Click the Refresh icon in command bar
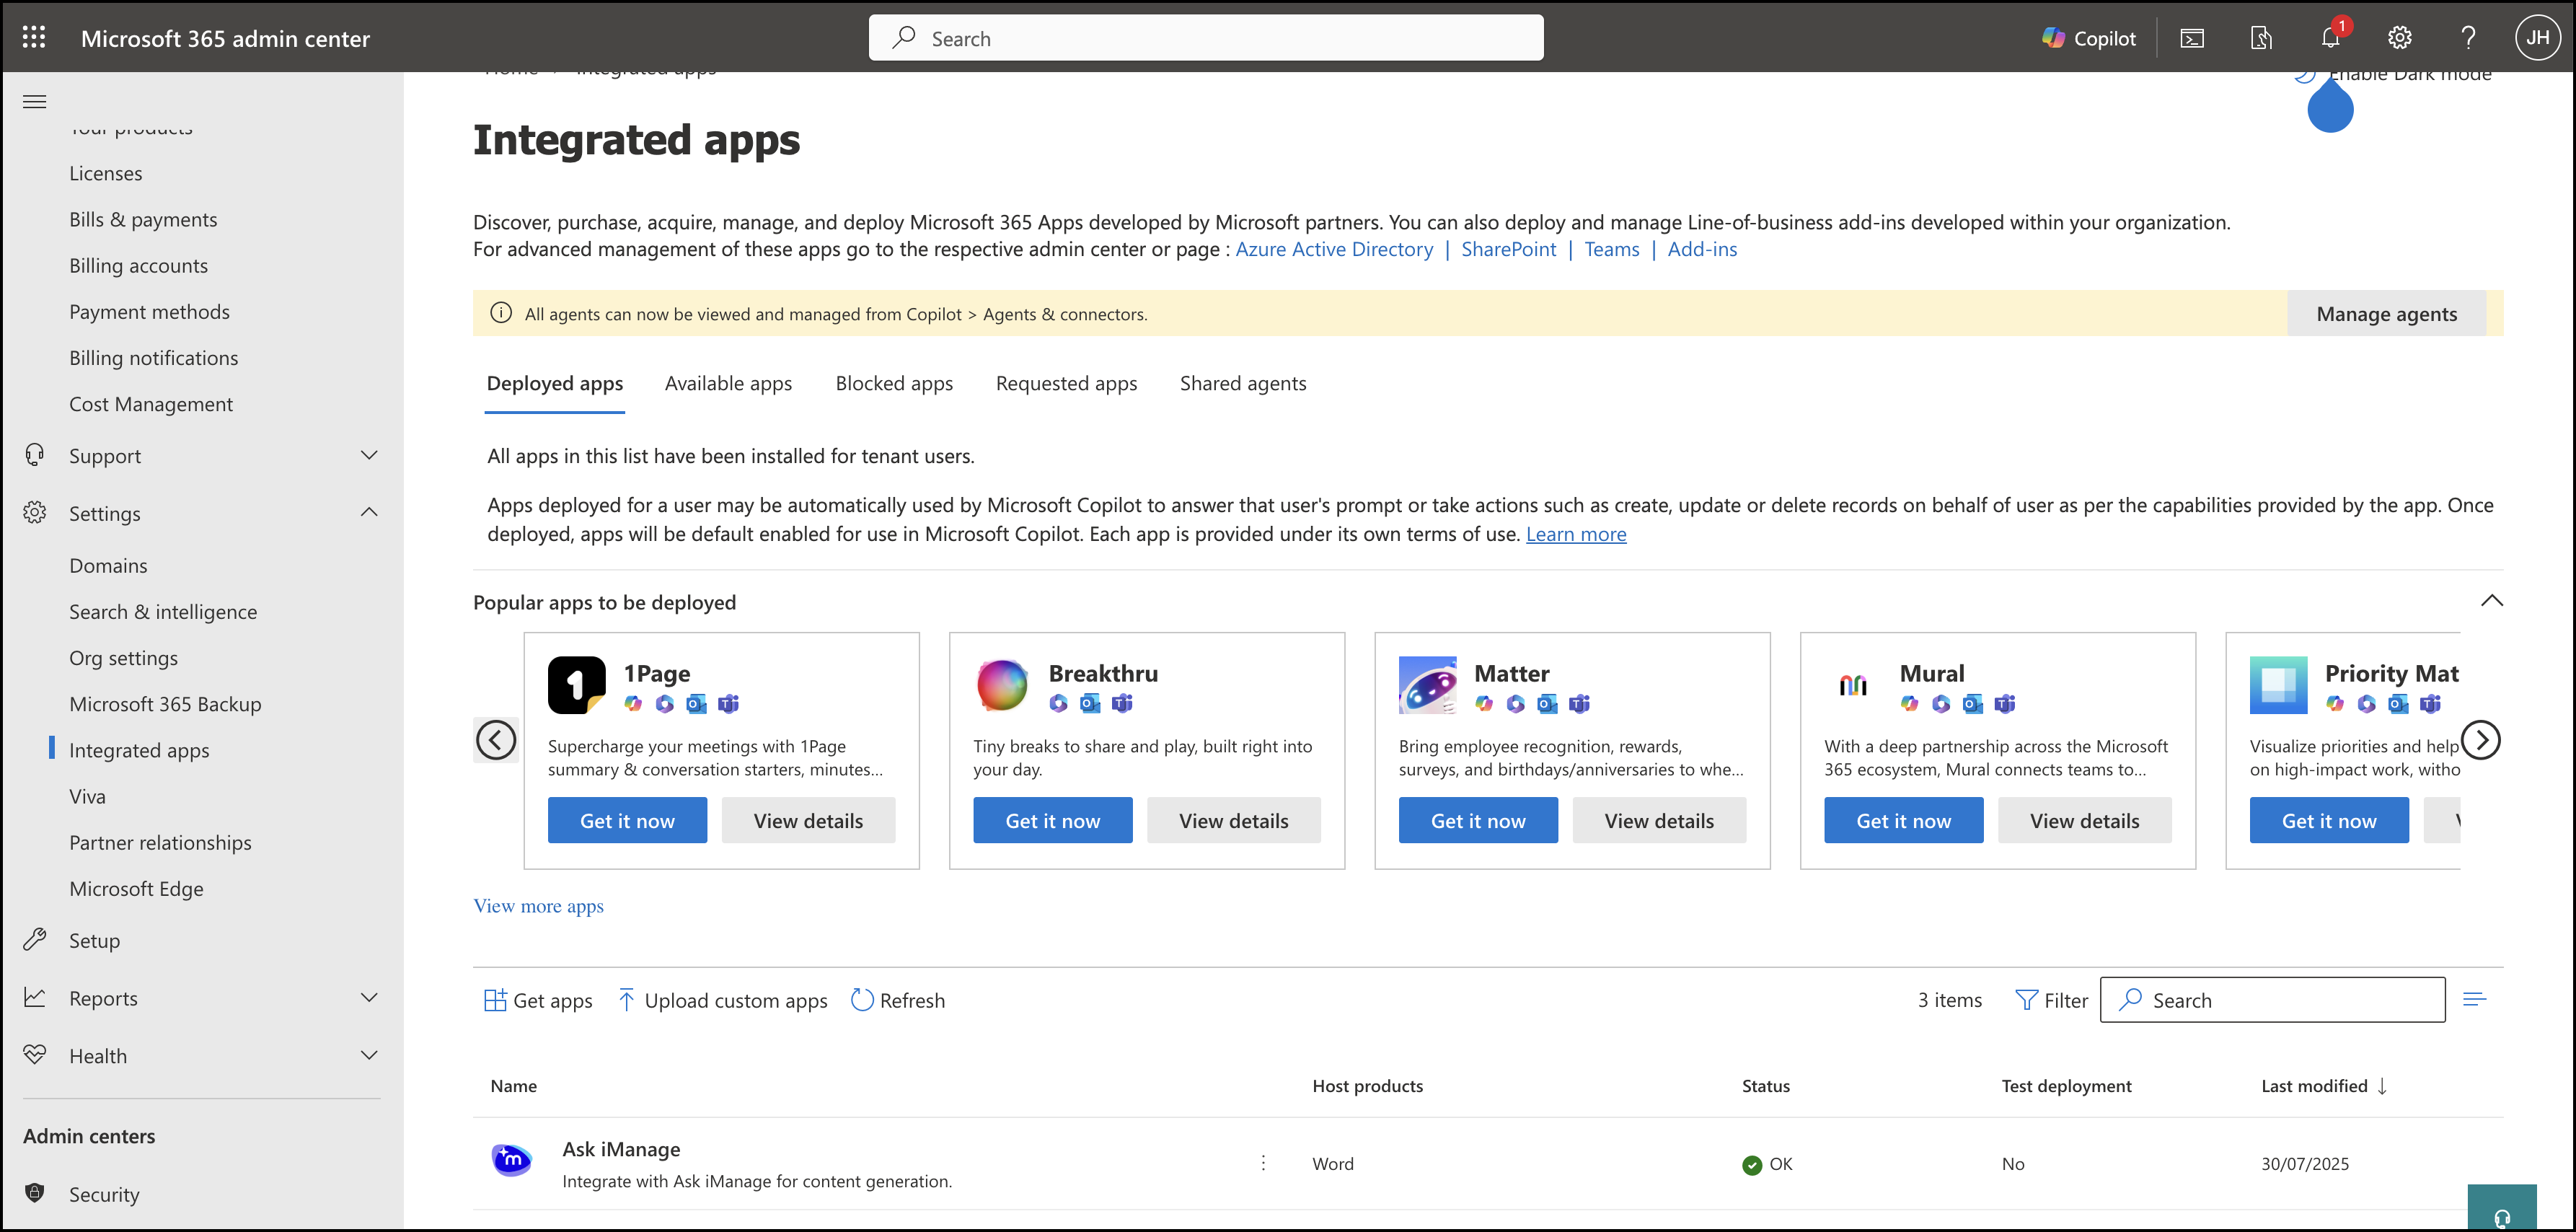The image size is (2576, 1232). (x=861, y=1000)
